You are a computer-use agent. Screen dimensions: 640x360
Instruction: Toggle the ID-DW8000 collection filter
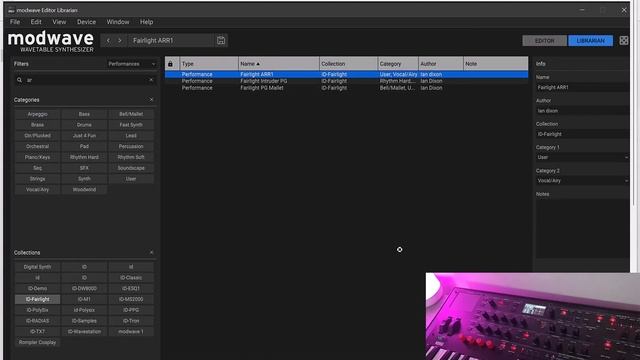pos(84,289)
